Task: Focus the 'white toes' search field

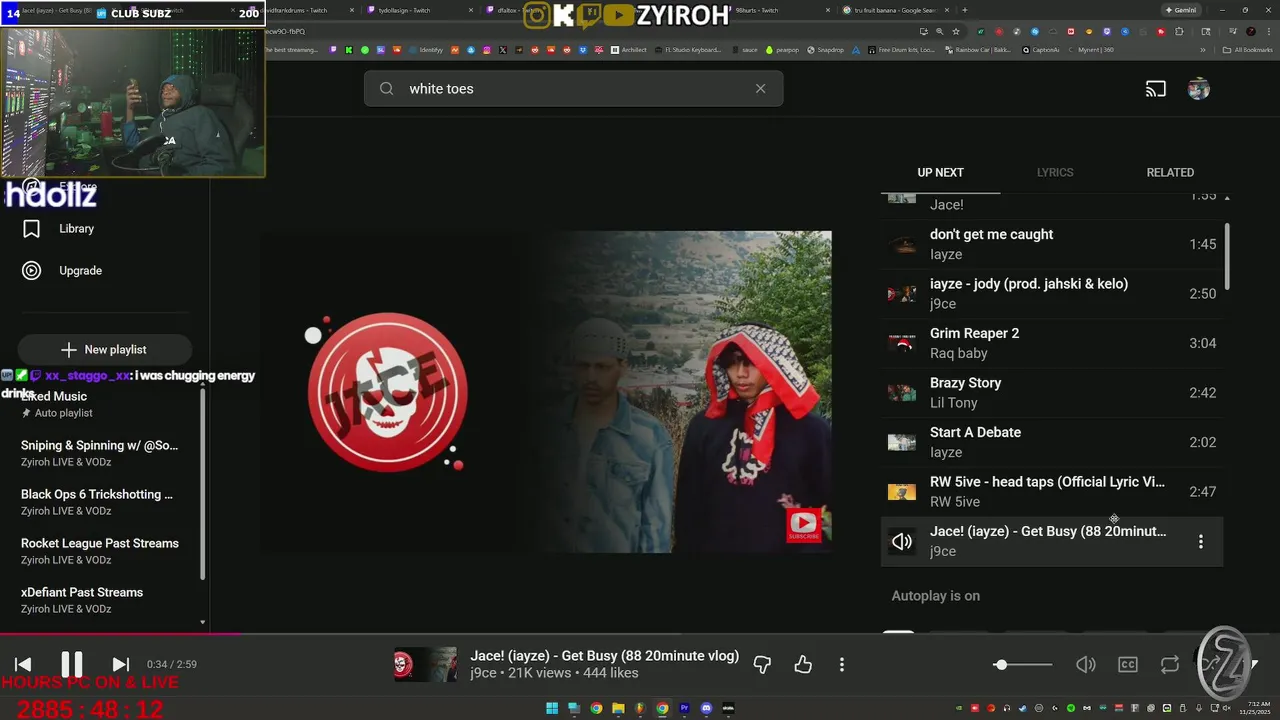Action: point(573,88)
